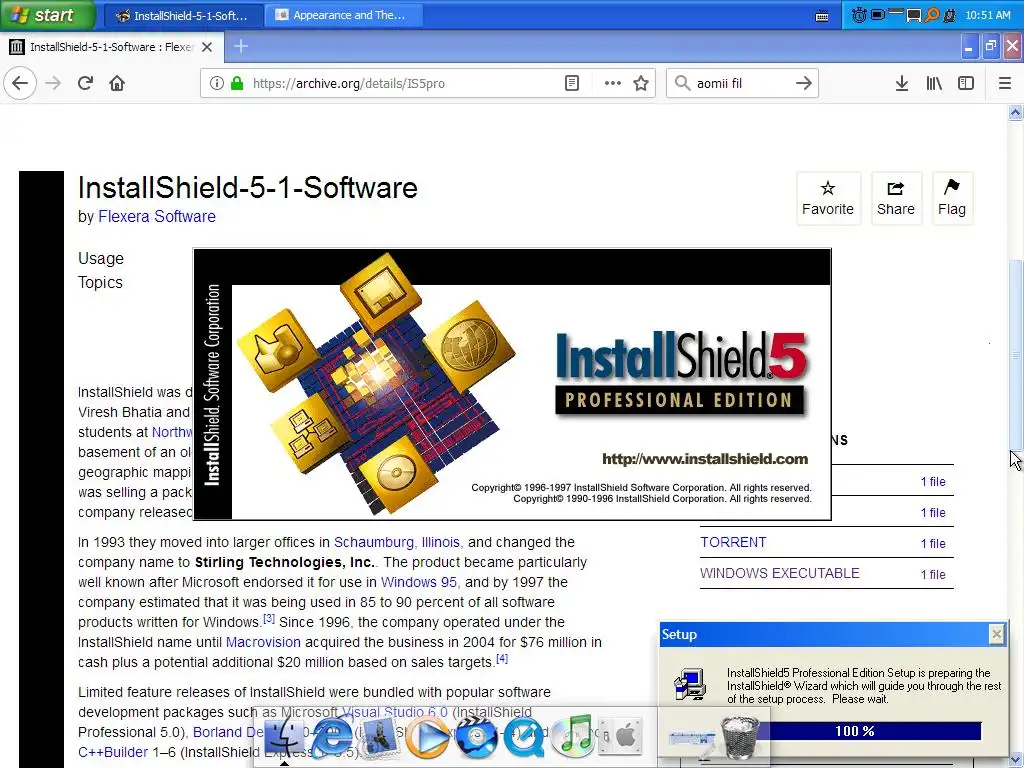
Task: Submit the search with the arrow button
Action: tap(804, 83)
